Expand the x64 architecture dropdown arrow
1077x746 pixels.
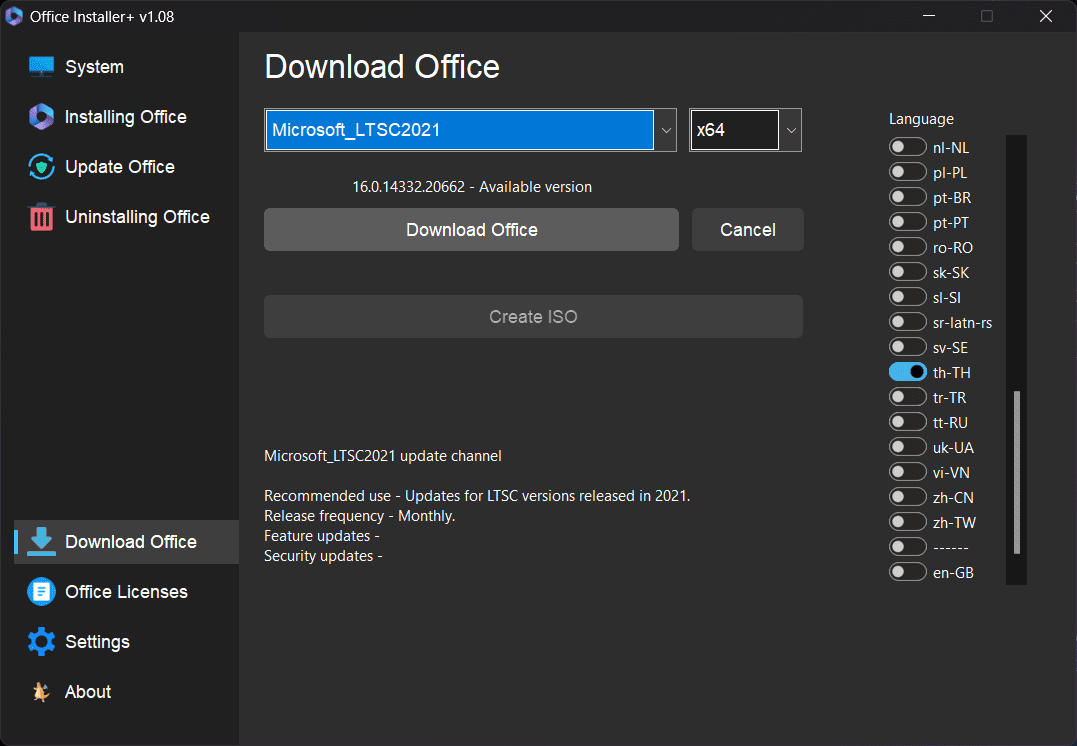coord(791,130)
